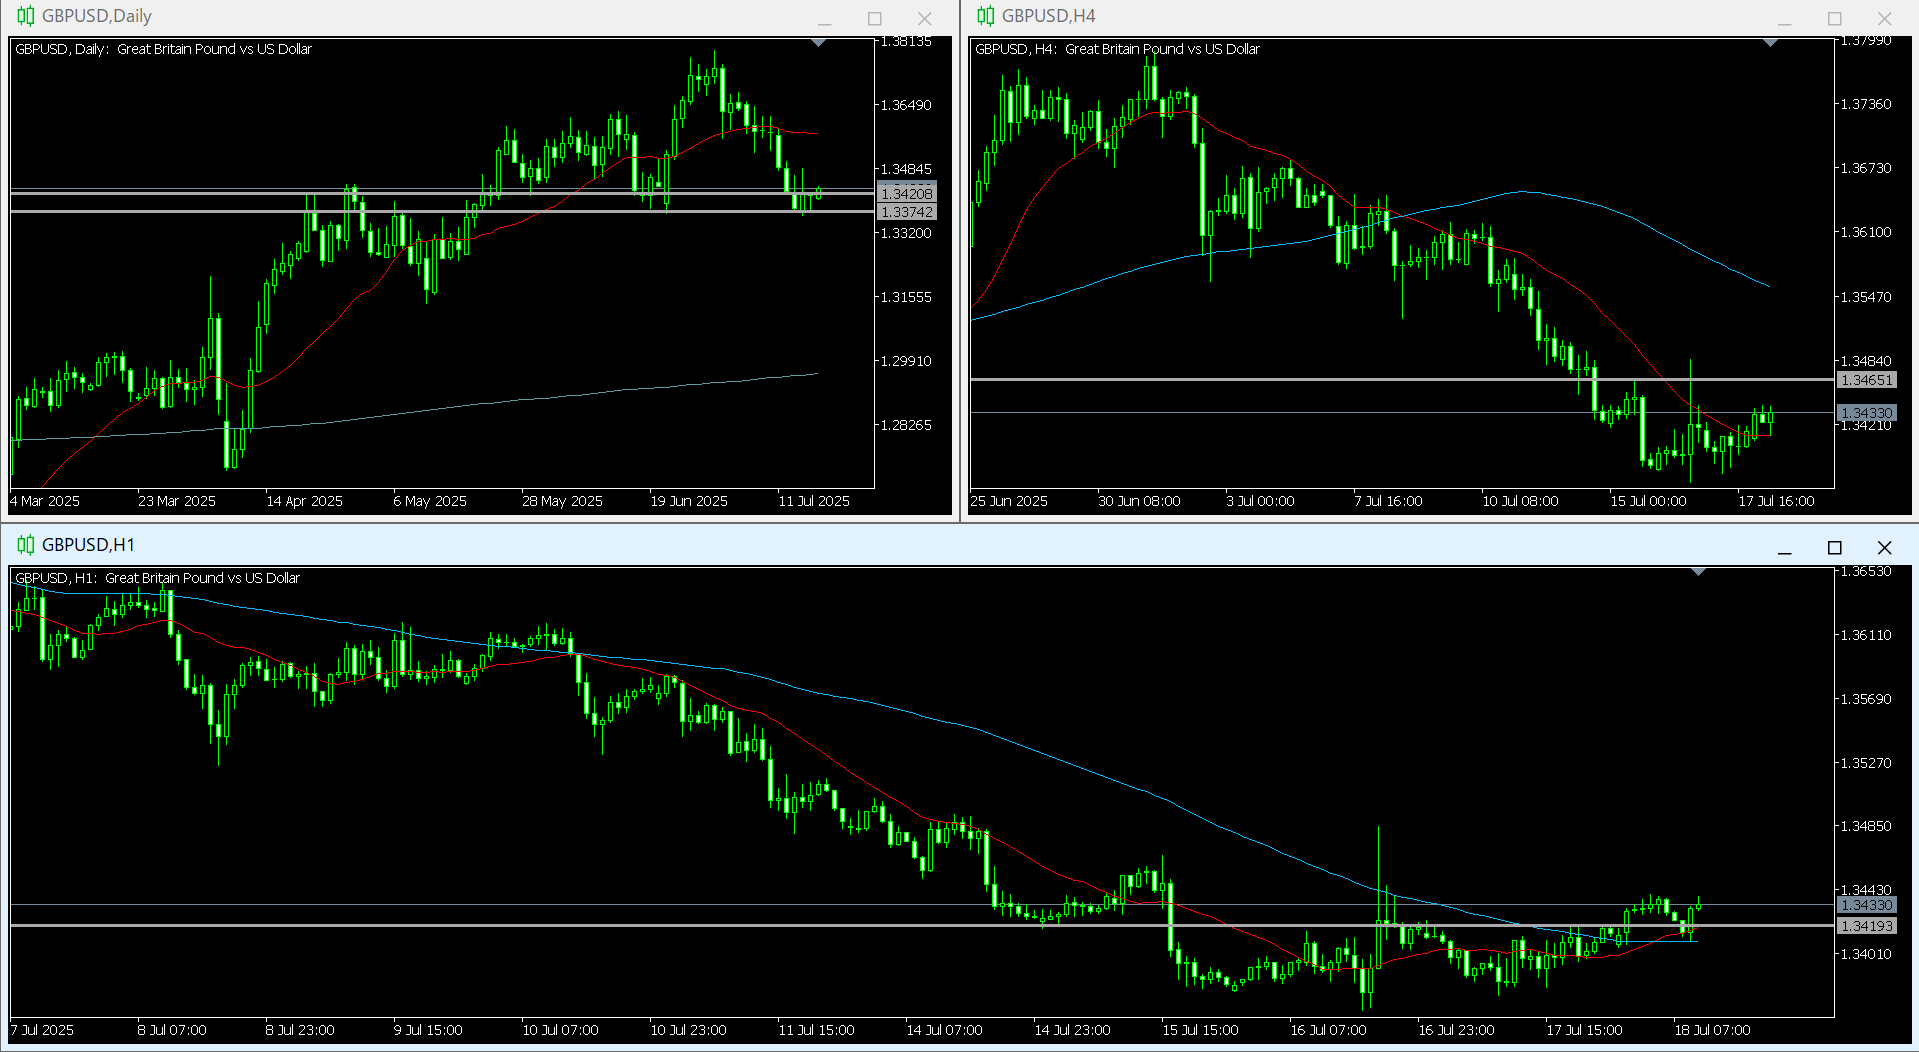Click the 1.34208 price label on Daily chart
Image resolution: width=1919 pixels, height=1052 pixels.
click(907, 194)
